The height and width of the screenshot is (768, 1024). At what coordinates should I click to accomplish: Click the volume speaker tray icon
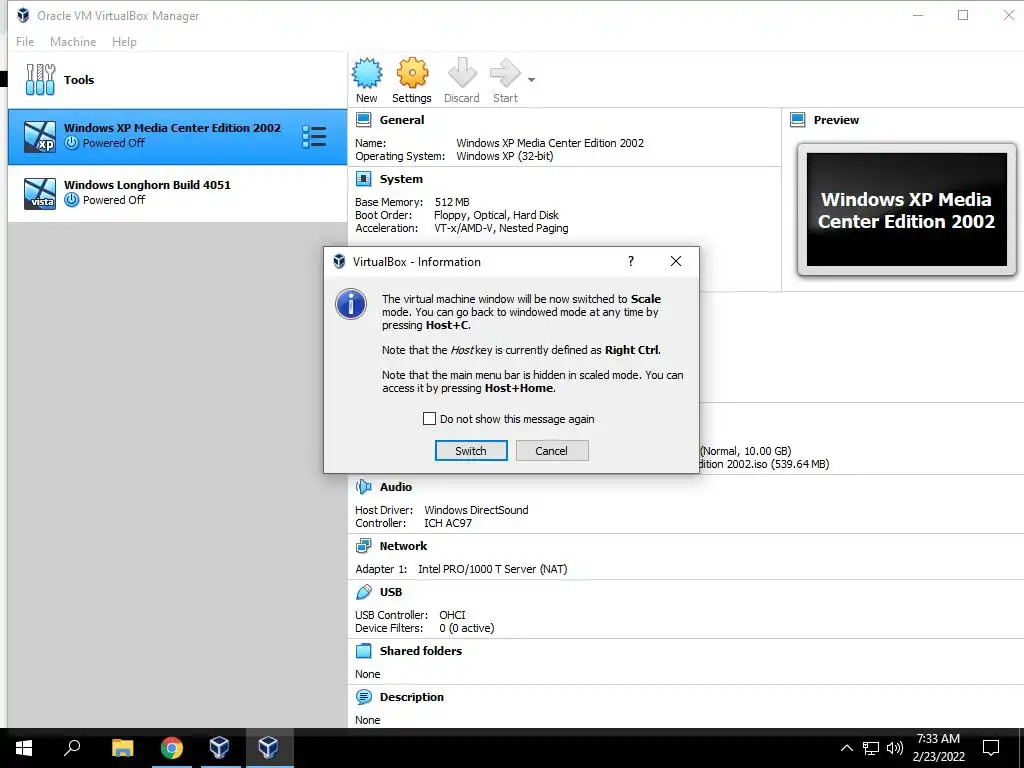click(895, 748)
